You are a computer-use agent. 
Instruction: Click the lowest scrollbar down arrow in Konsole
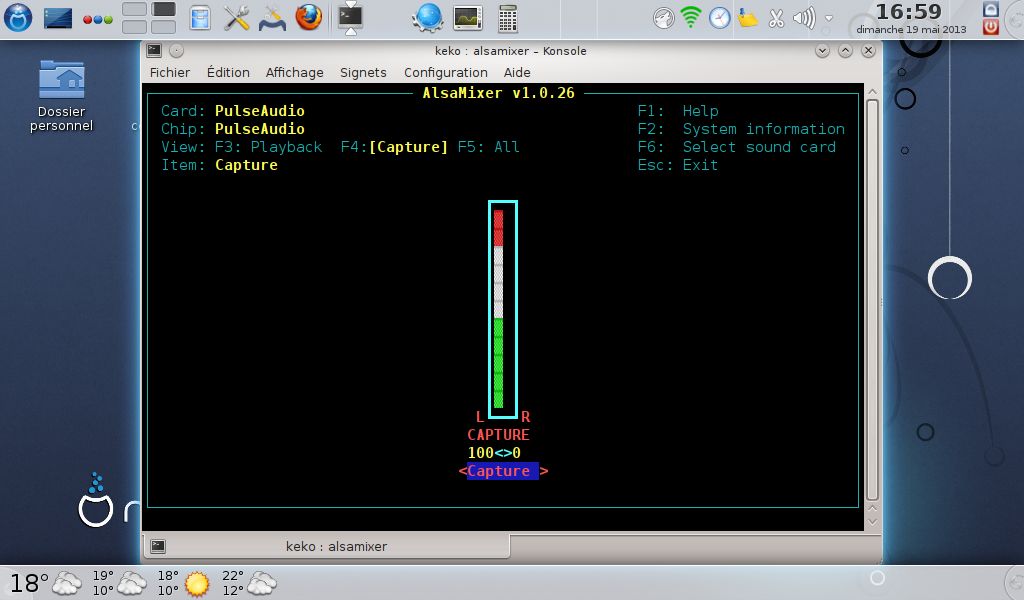pyautogui.click(x=872, y=522)
